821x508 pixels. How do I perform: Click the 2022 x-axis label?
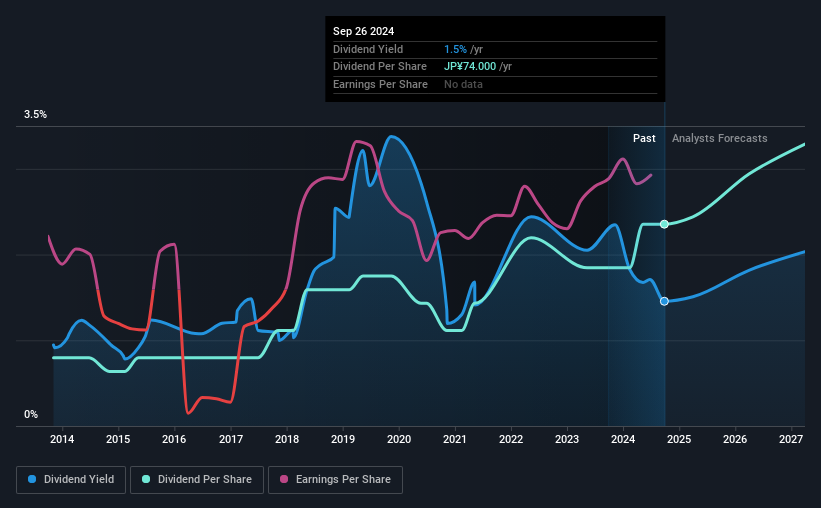coord(511,439)
